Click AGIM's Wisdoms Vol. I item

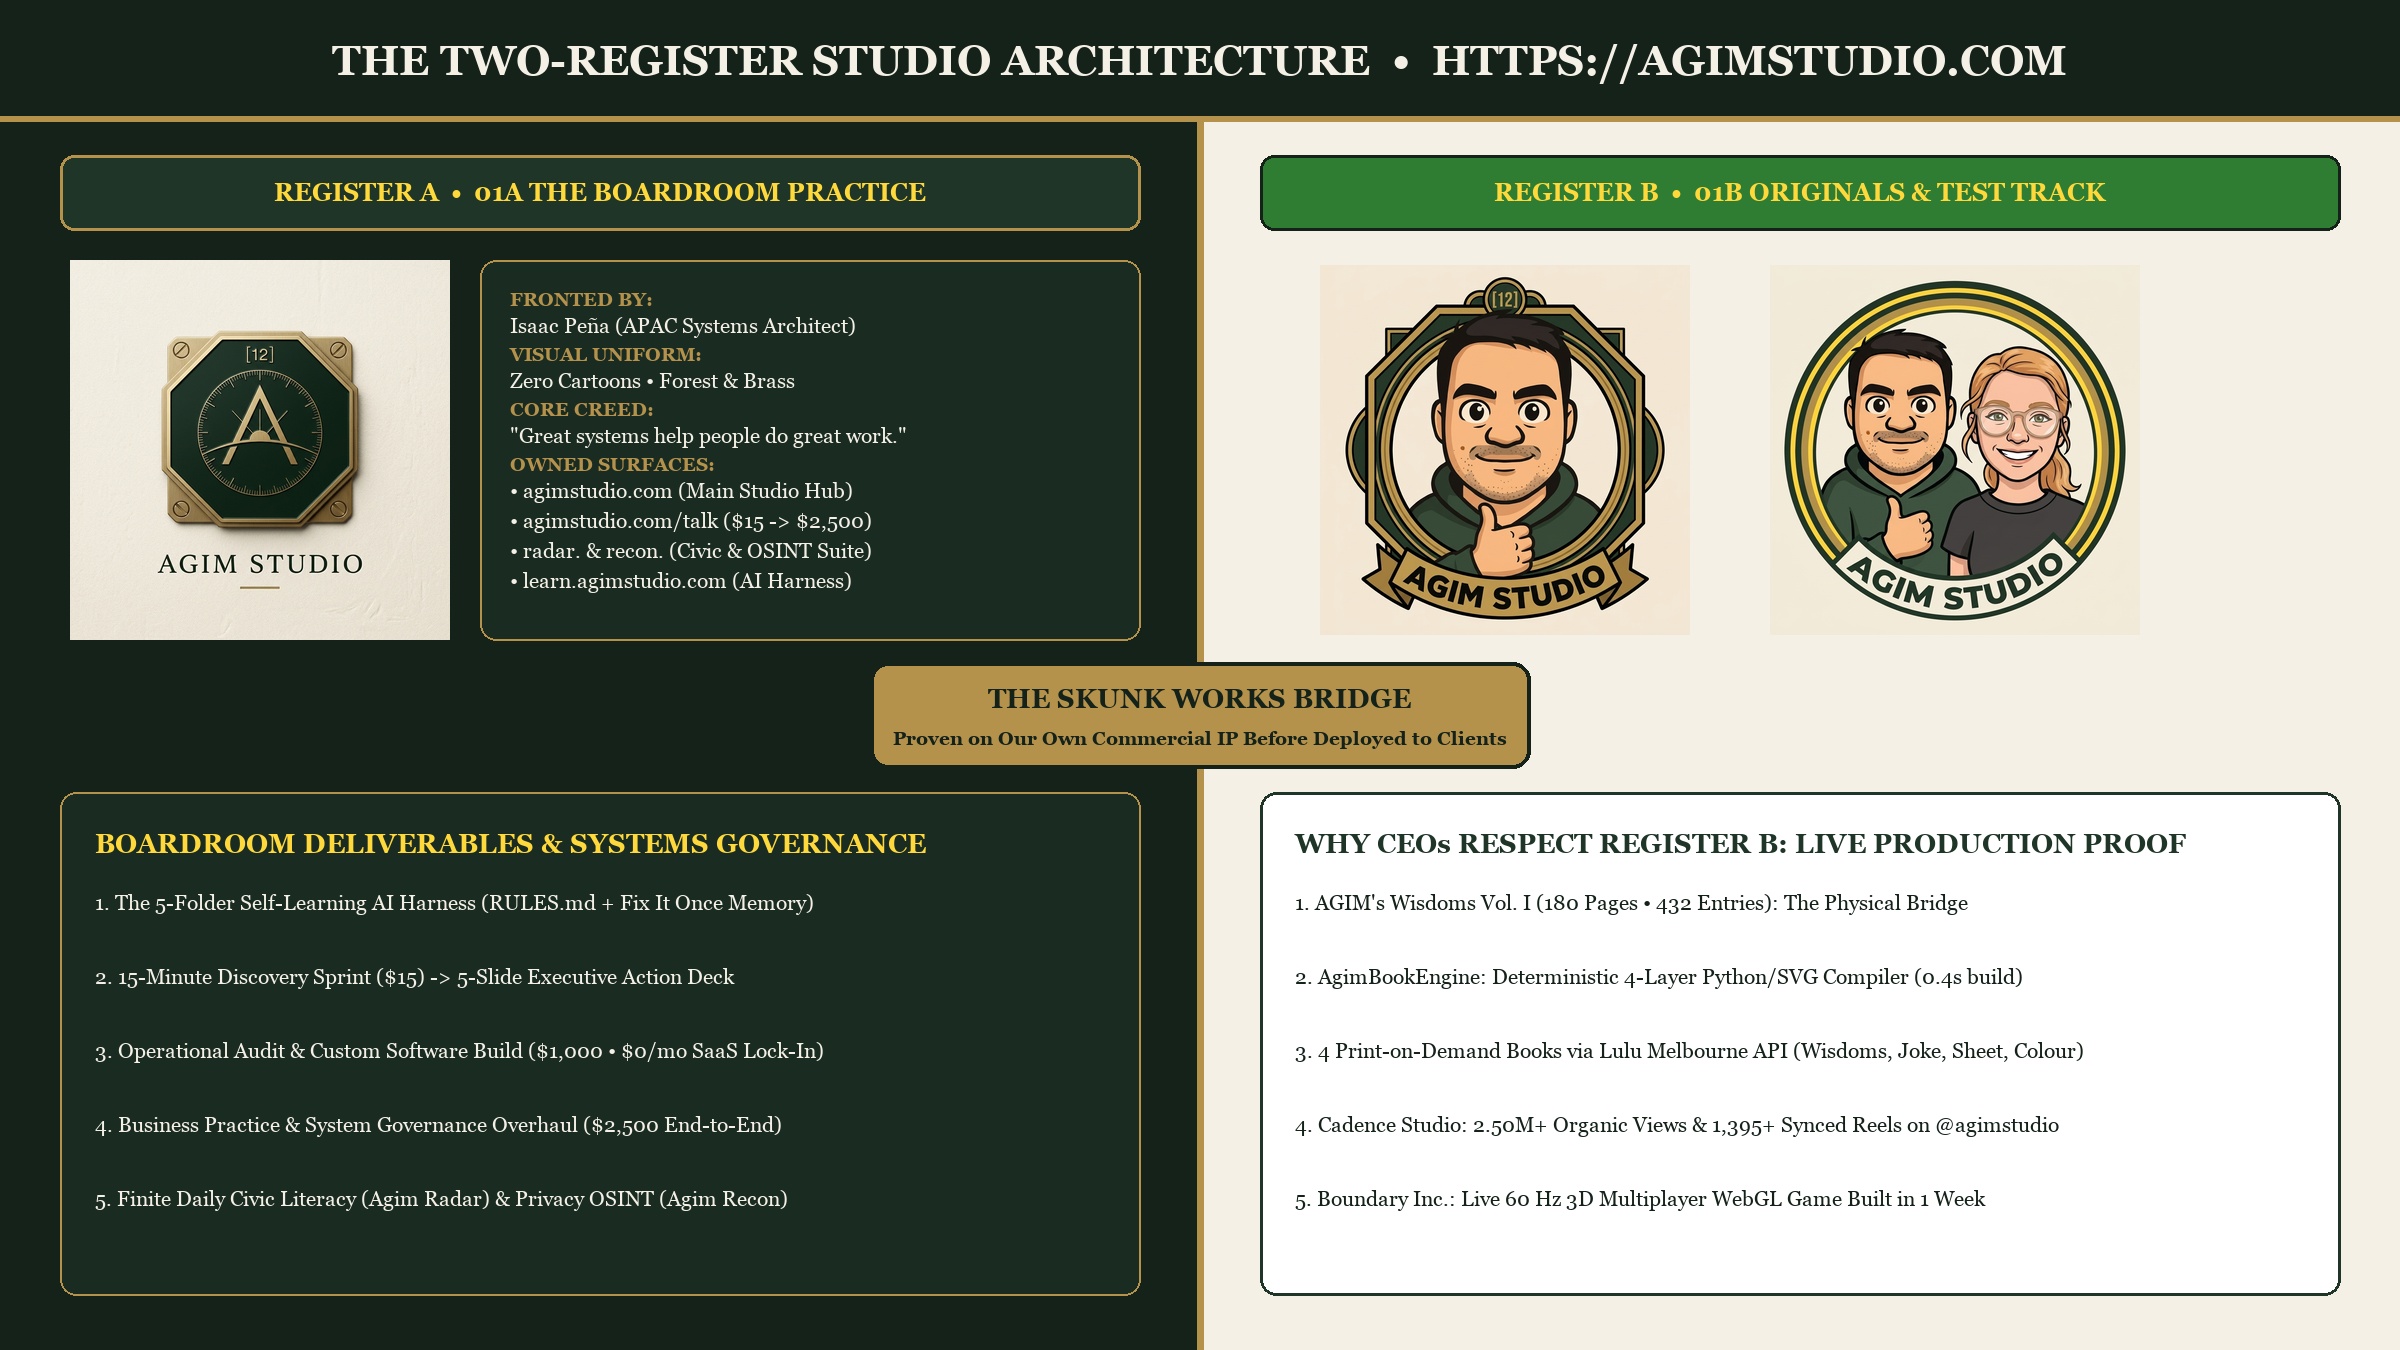click(1631, 903)
